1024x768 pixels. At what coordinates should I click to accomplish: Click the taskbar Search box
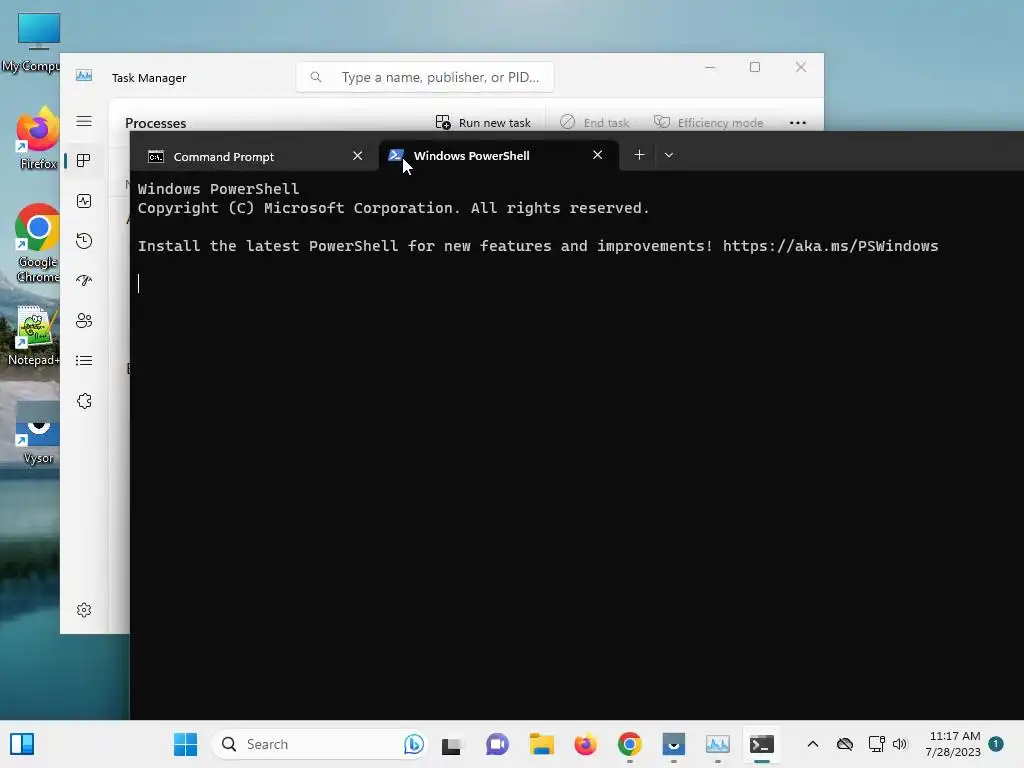pyautogui.click(x=320, y=744)
